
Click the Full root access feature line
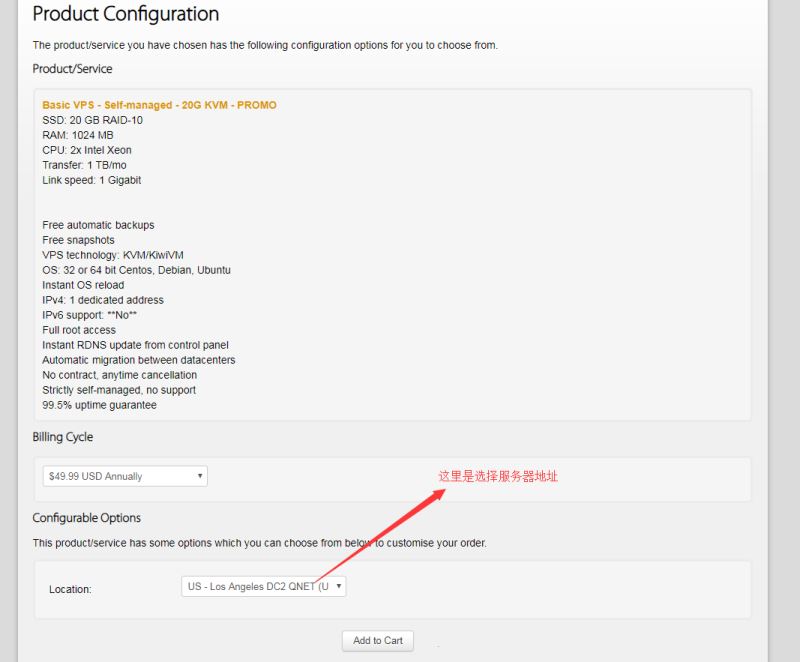point(79,330)
